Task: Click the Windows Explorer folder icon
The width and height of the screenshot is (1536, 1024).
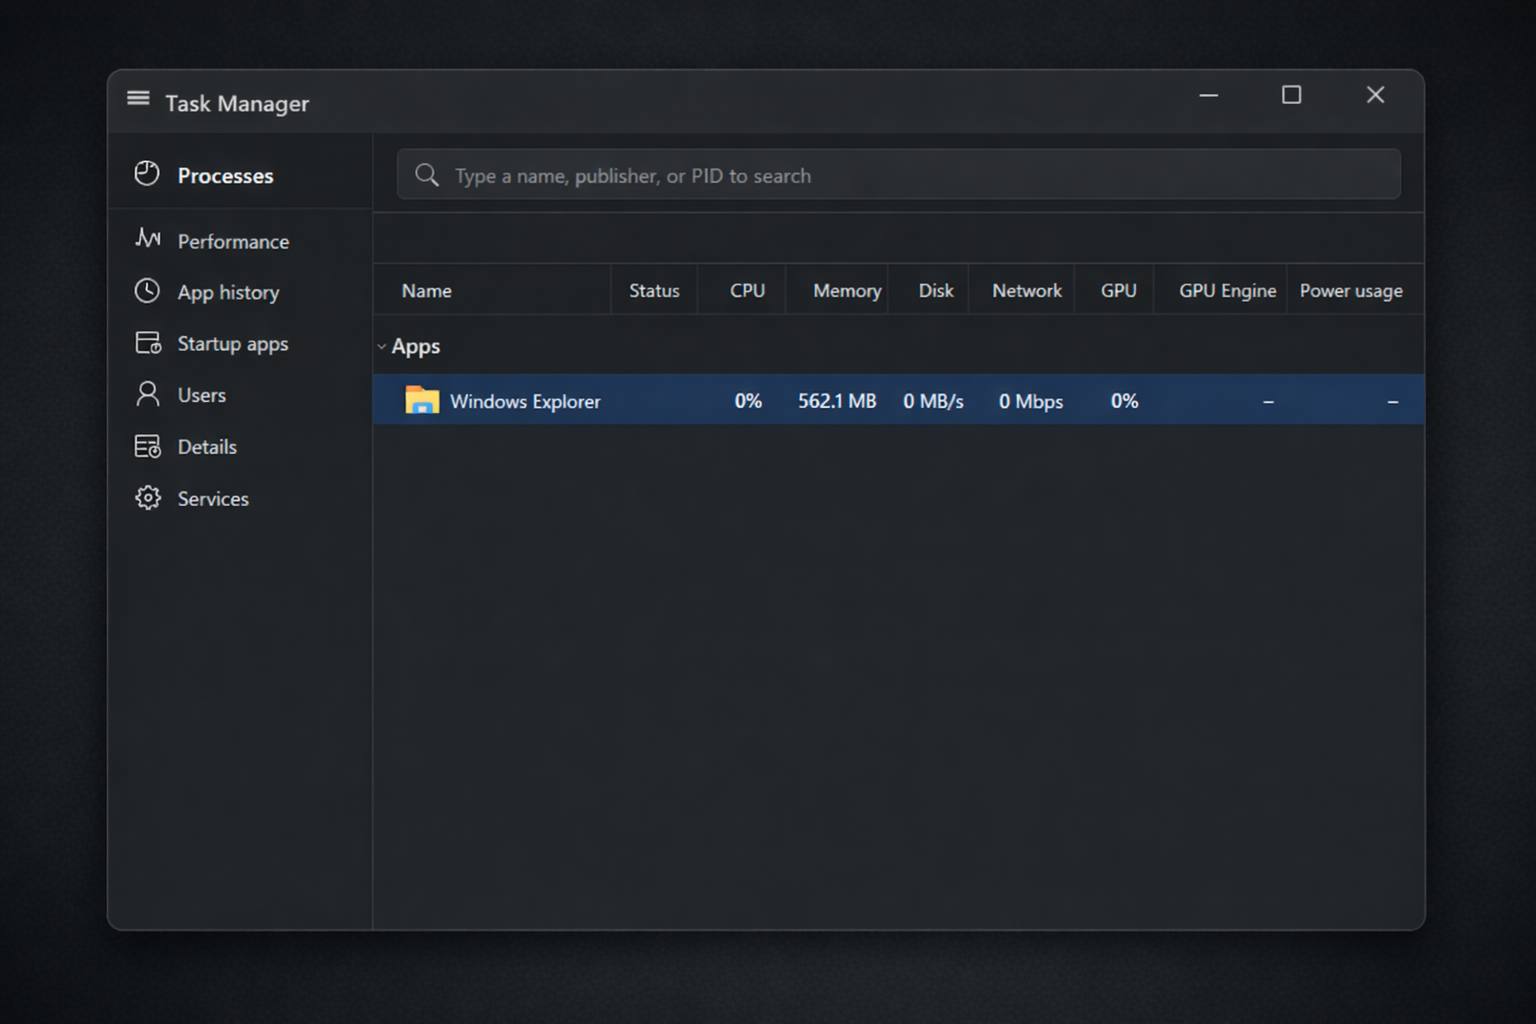Action: (422, 400)
